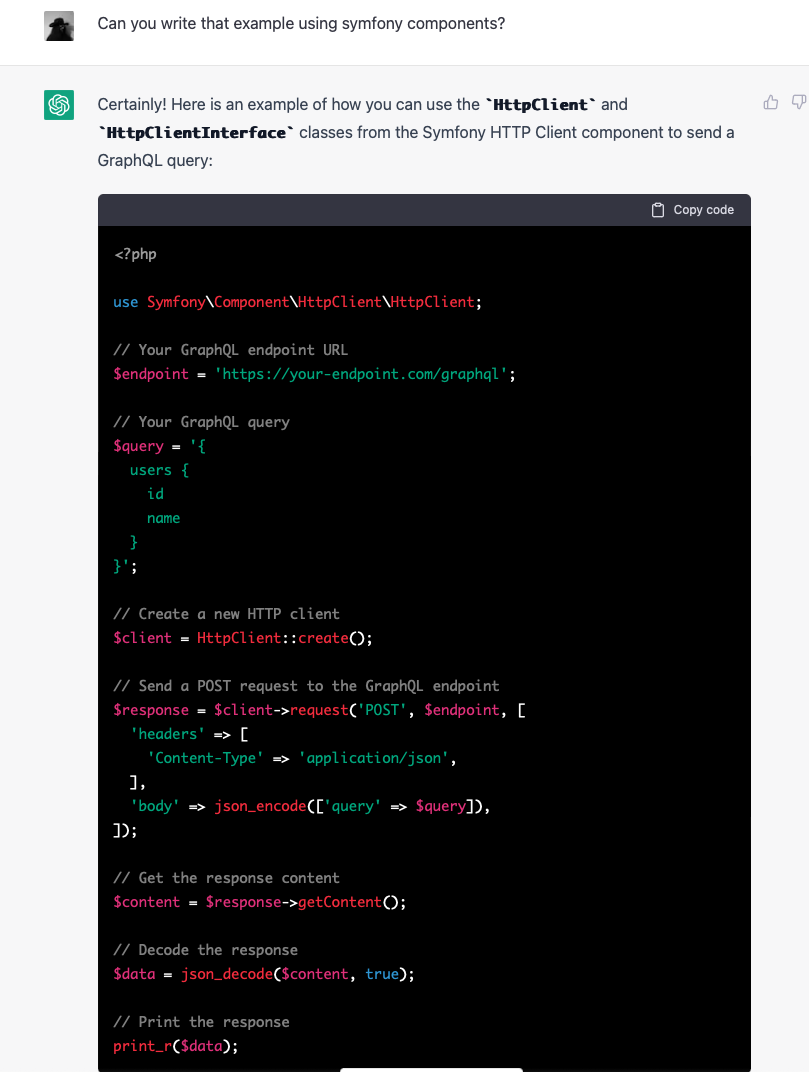Click the comment 'Decode the response'
Image resolution: width=809 pixels, height=1072 pixels.
click(205, 950)
